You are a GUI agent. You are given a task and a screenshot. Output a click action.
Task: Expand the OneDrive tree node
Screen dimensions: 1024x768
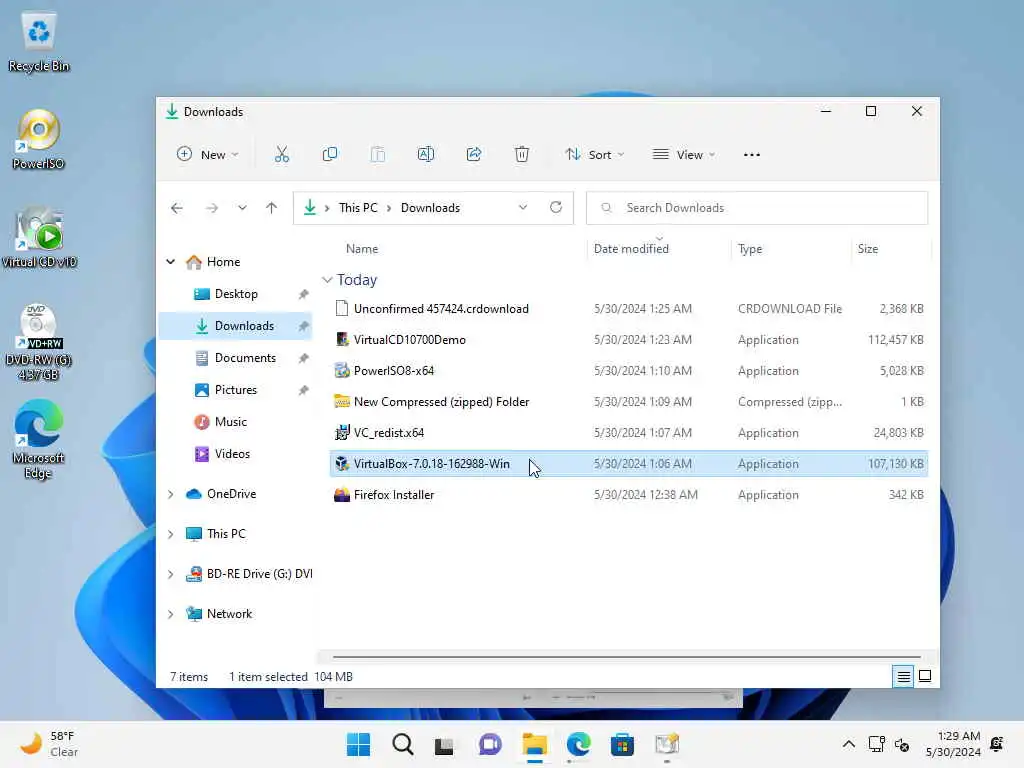tap(170, 494)
